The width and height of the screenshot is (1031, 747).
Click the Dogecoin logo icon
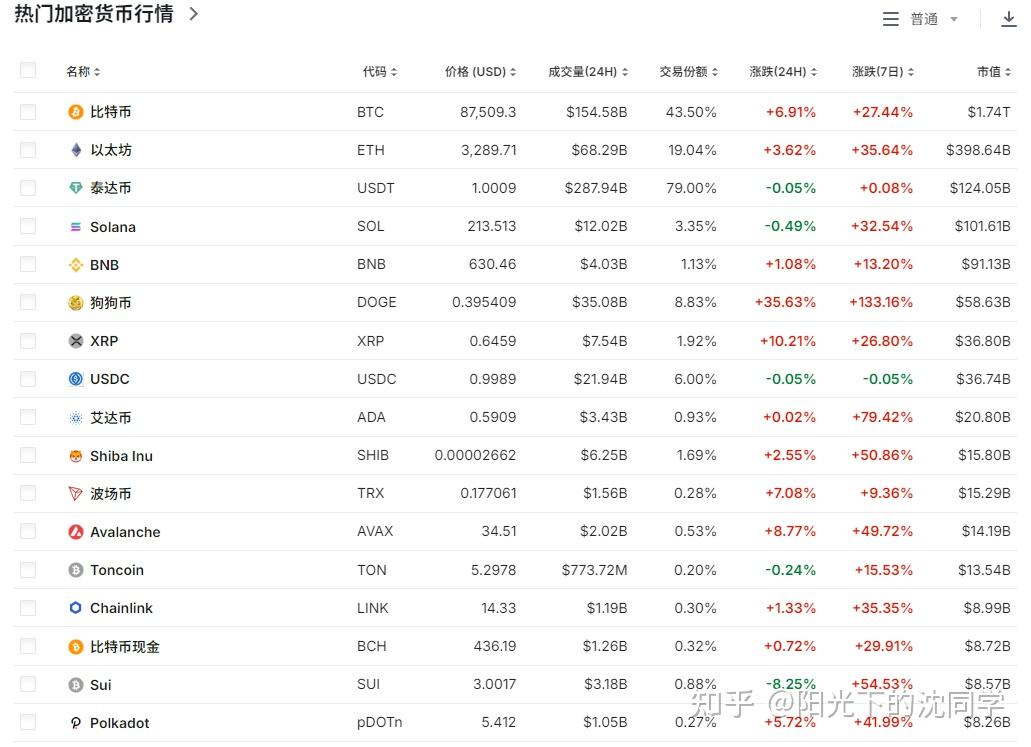[x=76, y=303]
